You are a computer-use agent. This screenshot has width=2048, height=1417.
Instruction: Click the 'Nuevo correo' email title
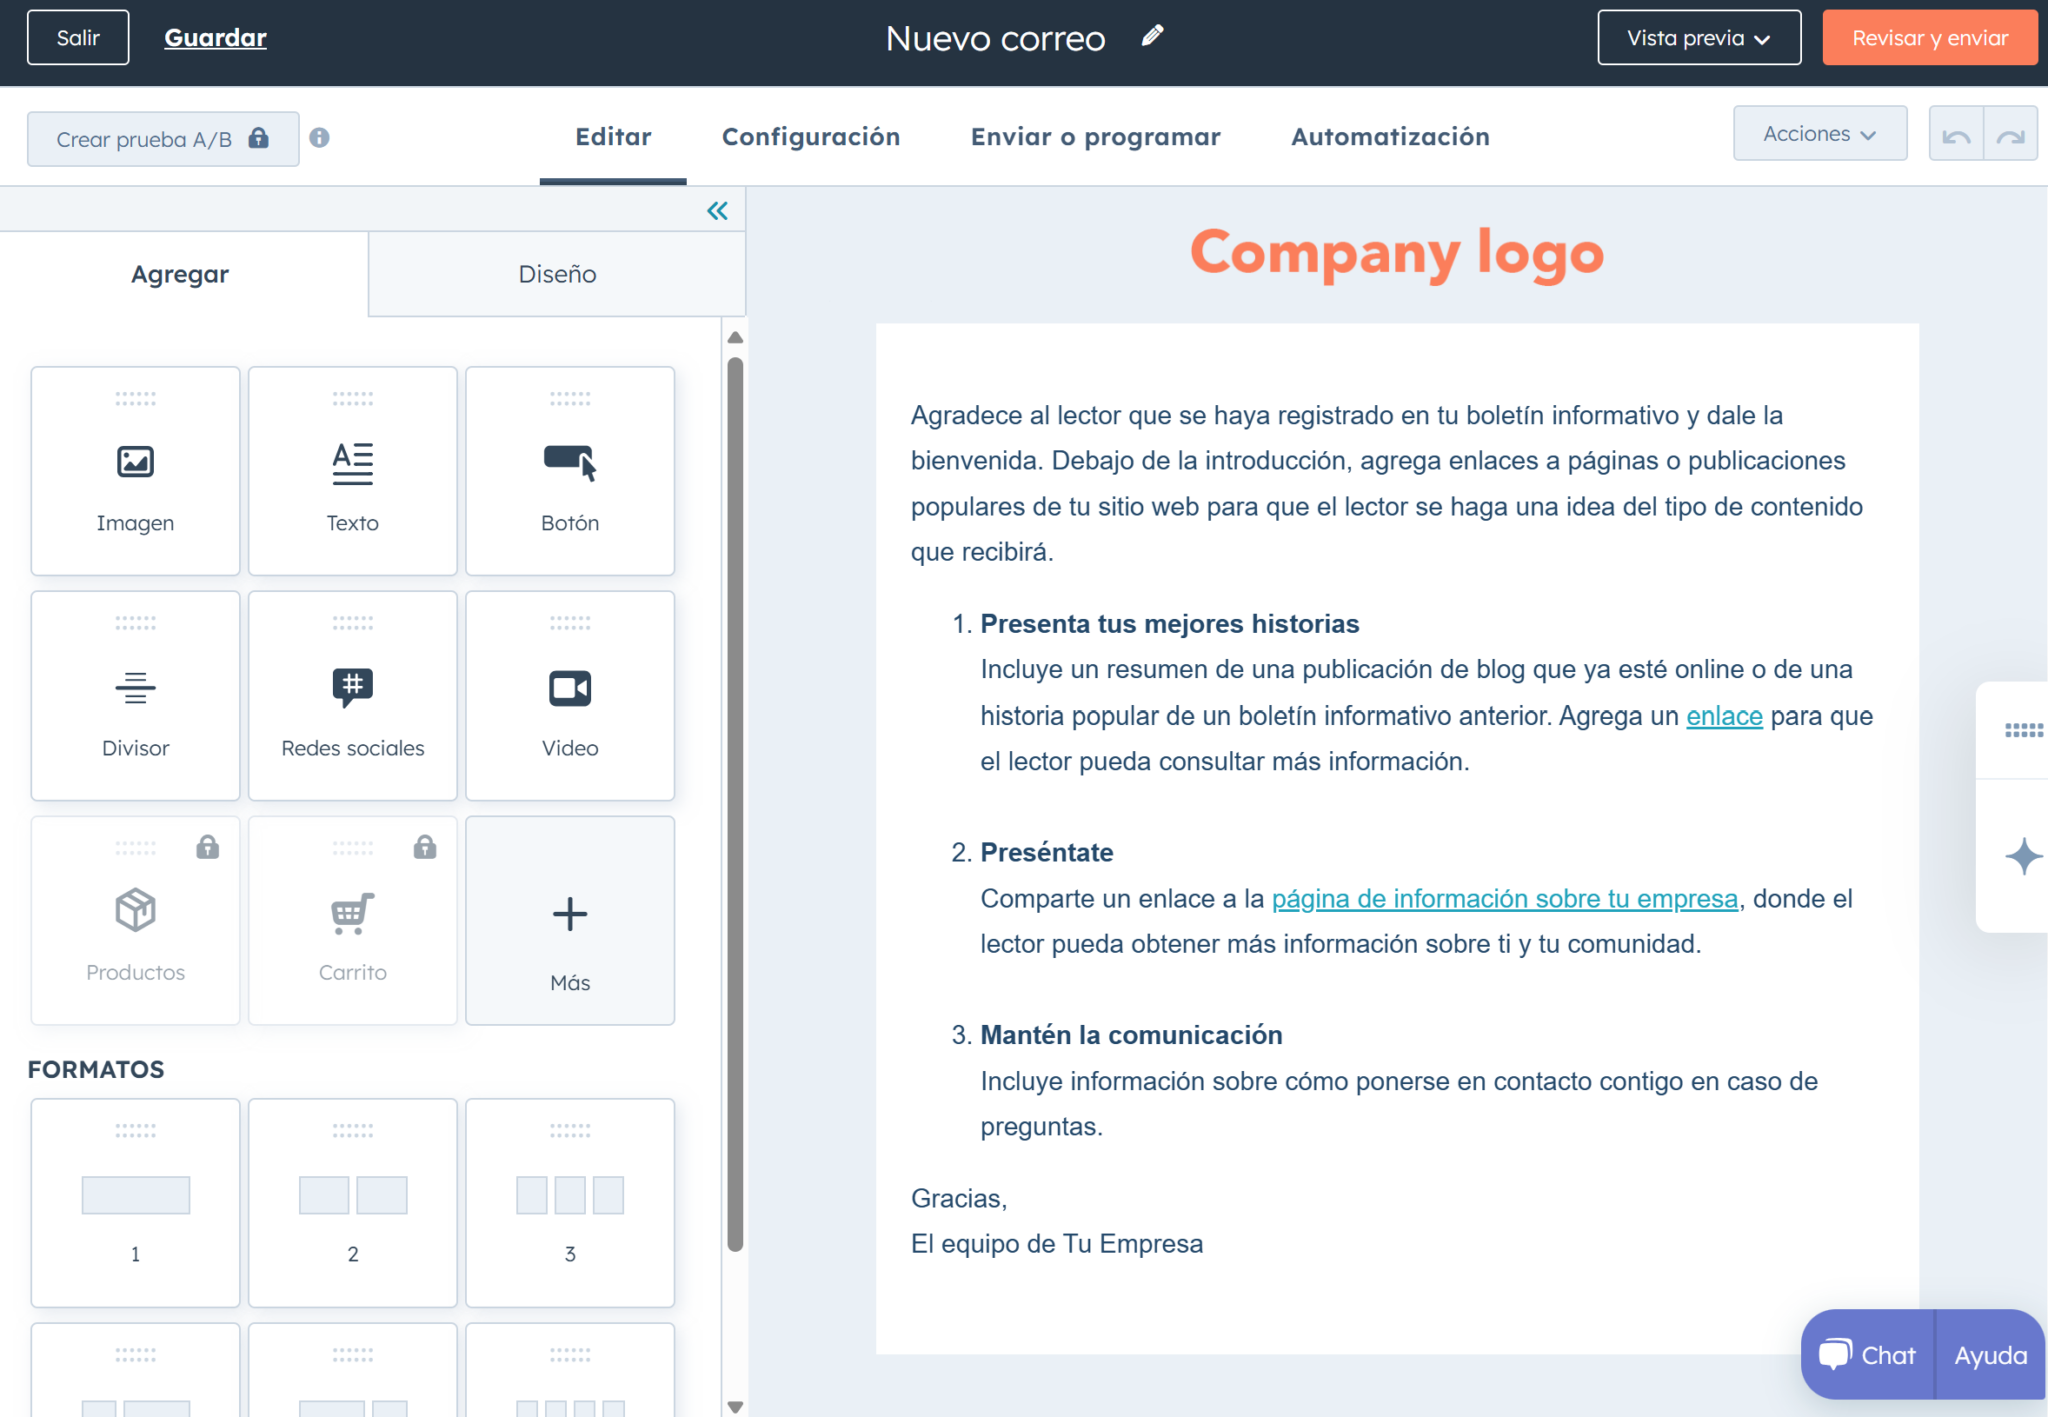pyautogui.click(x=996, y=38)
